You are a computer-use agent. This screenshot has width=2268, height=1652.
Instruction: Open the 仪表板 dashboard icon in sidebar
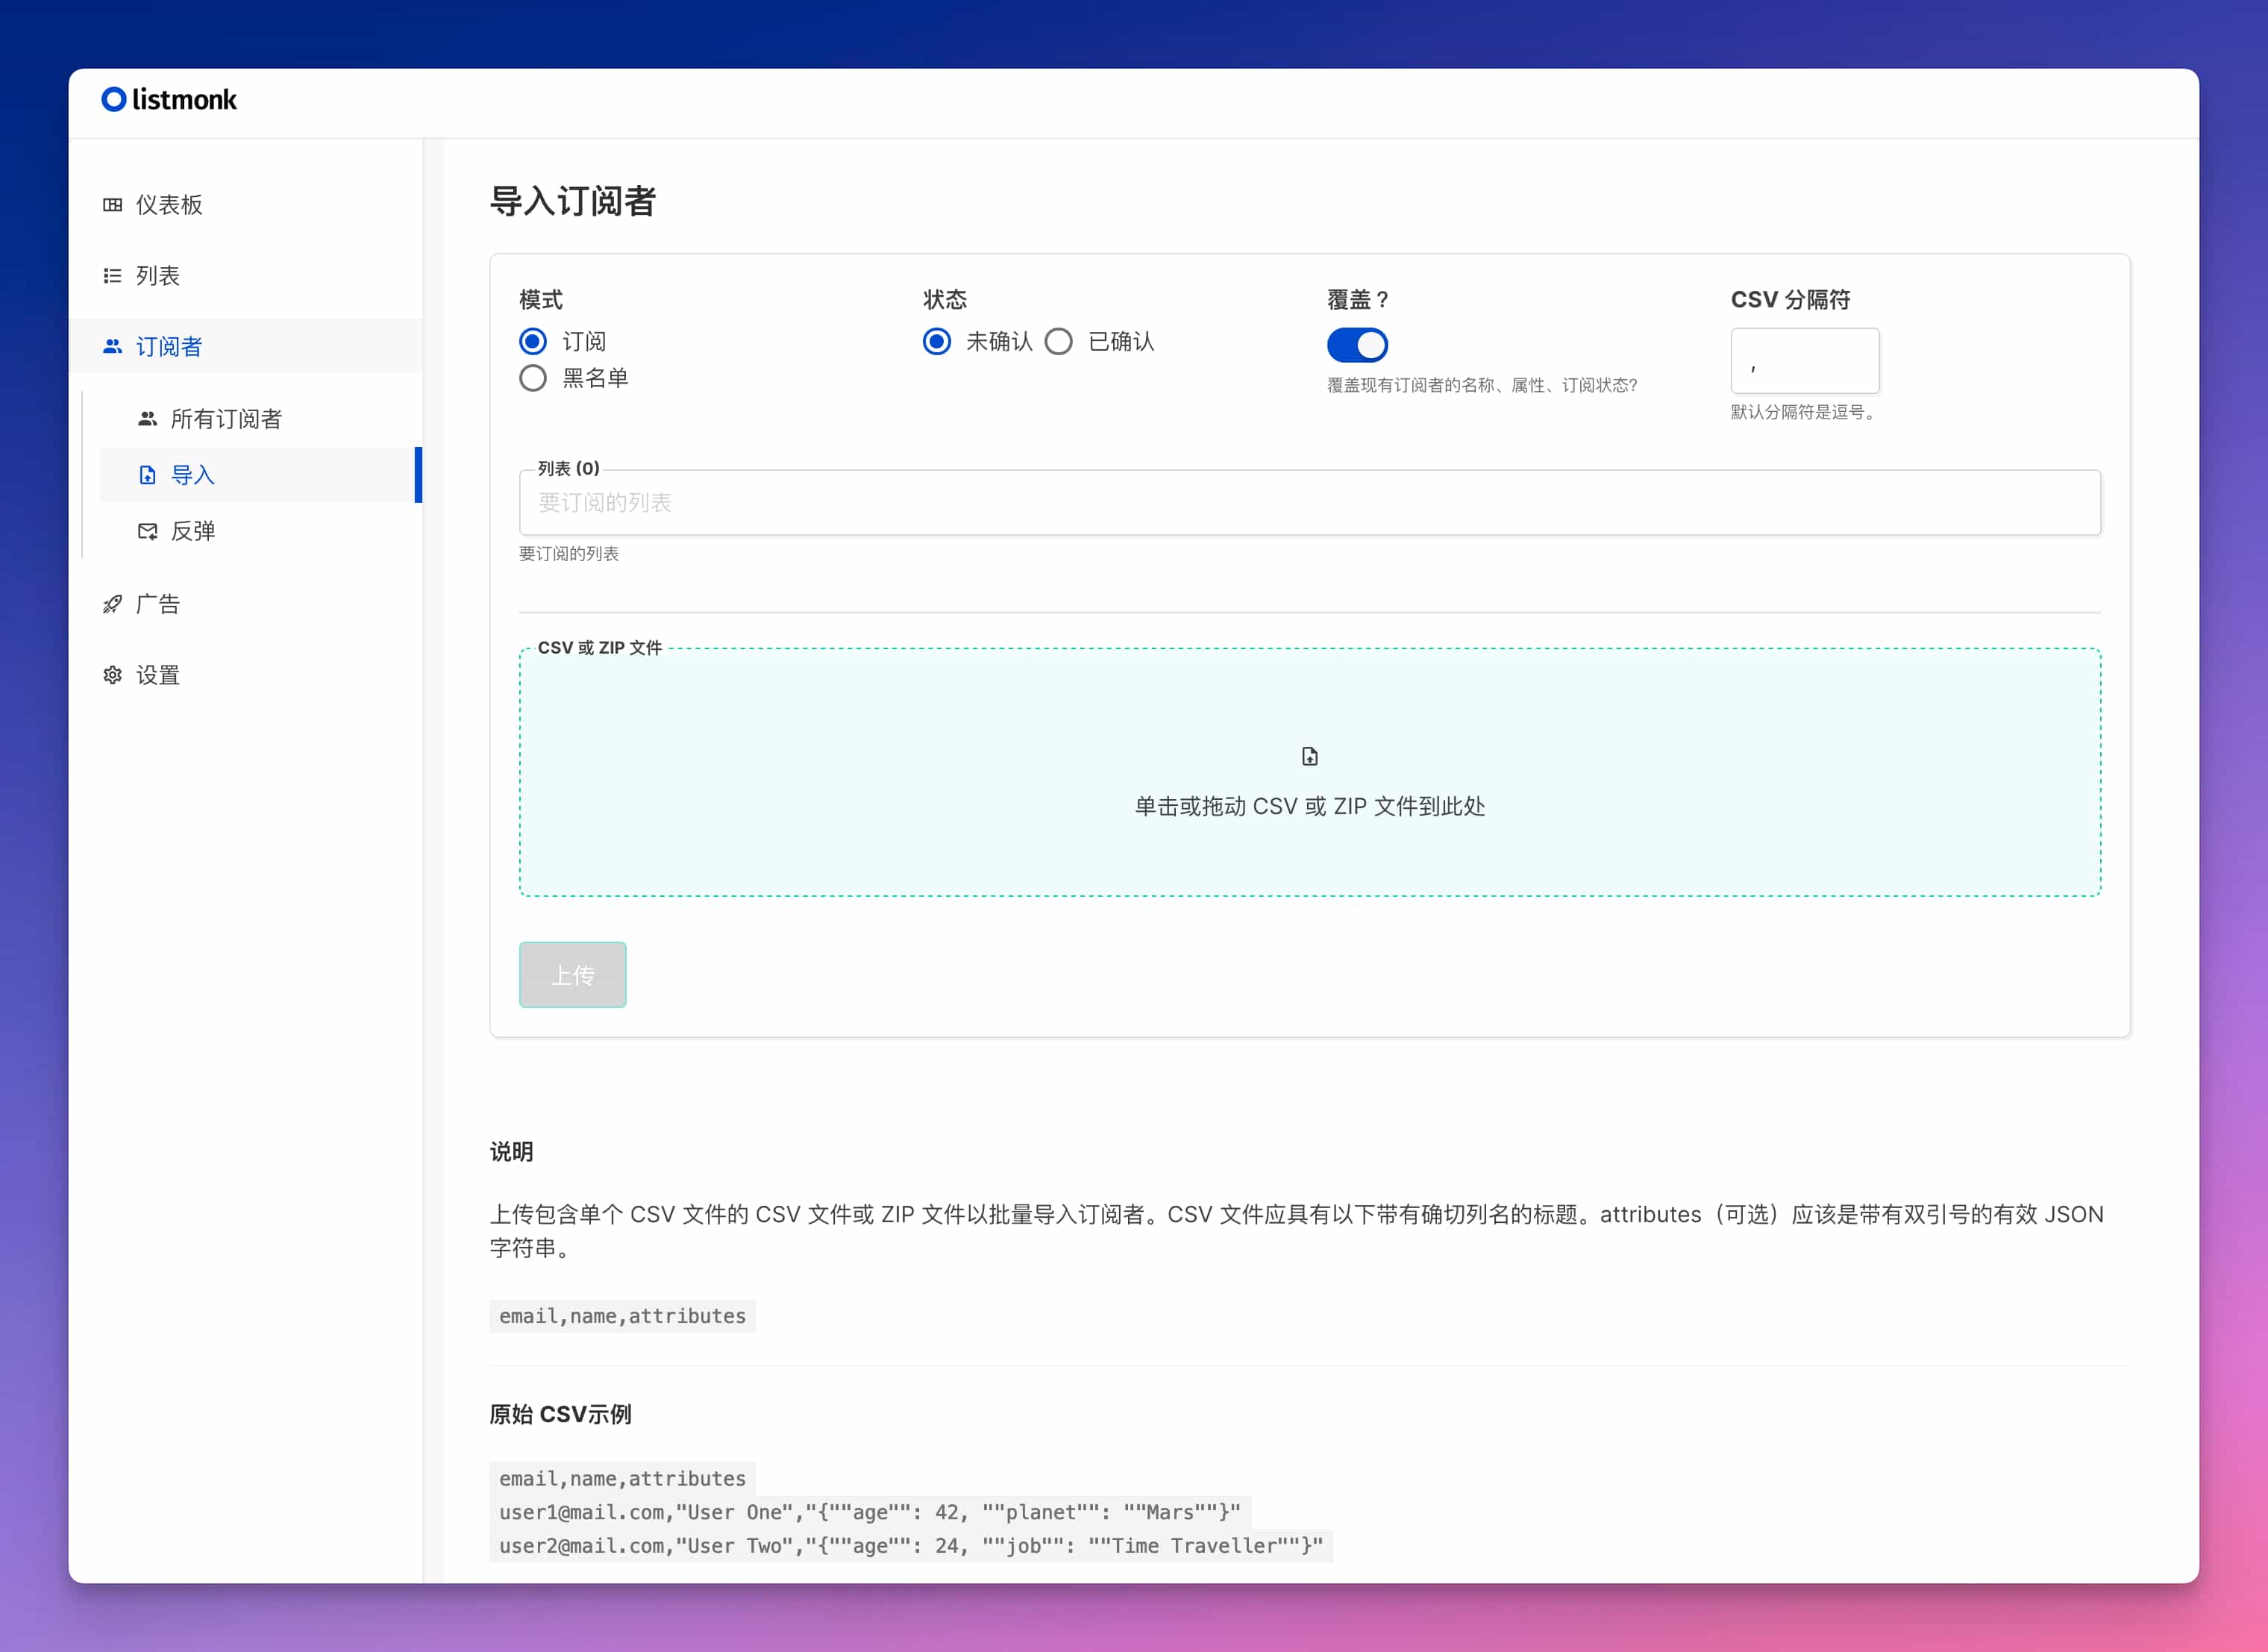(113, 204)
